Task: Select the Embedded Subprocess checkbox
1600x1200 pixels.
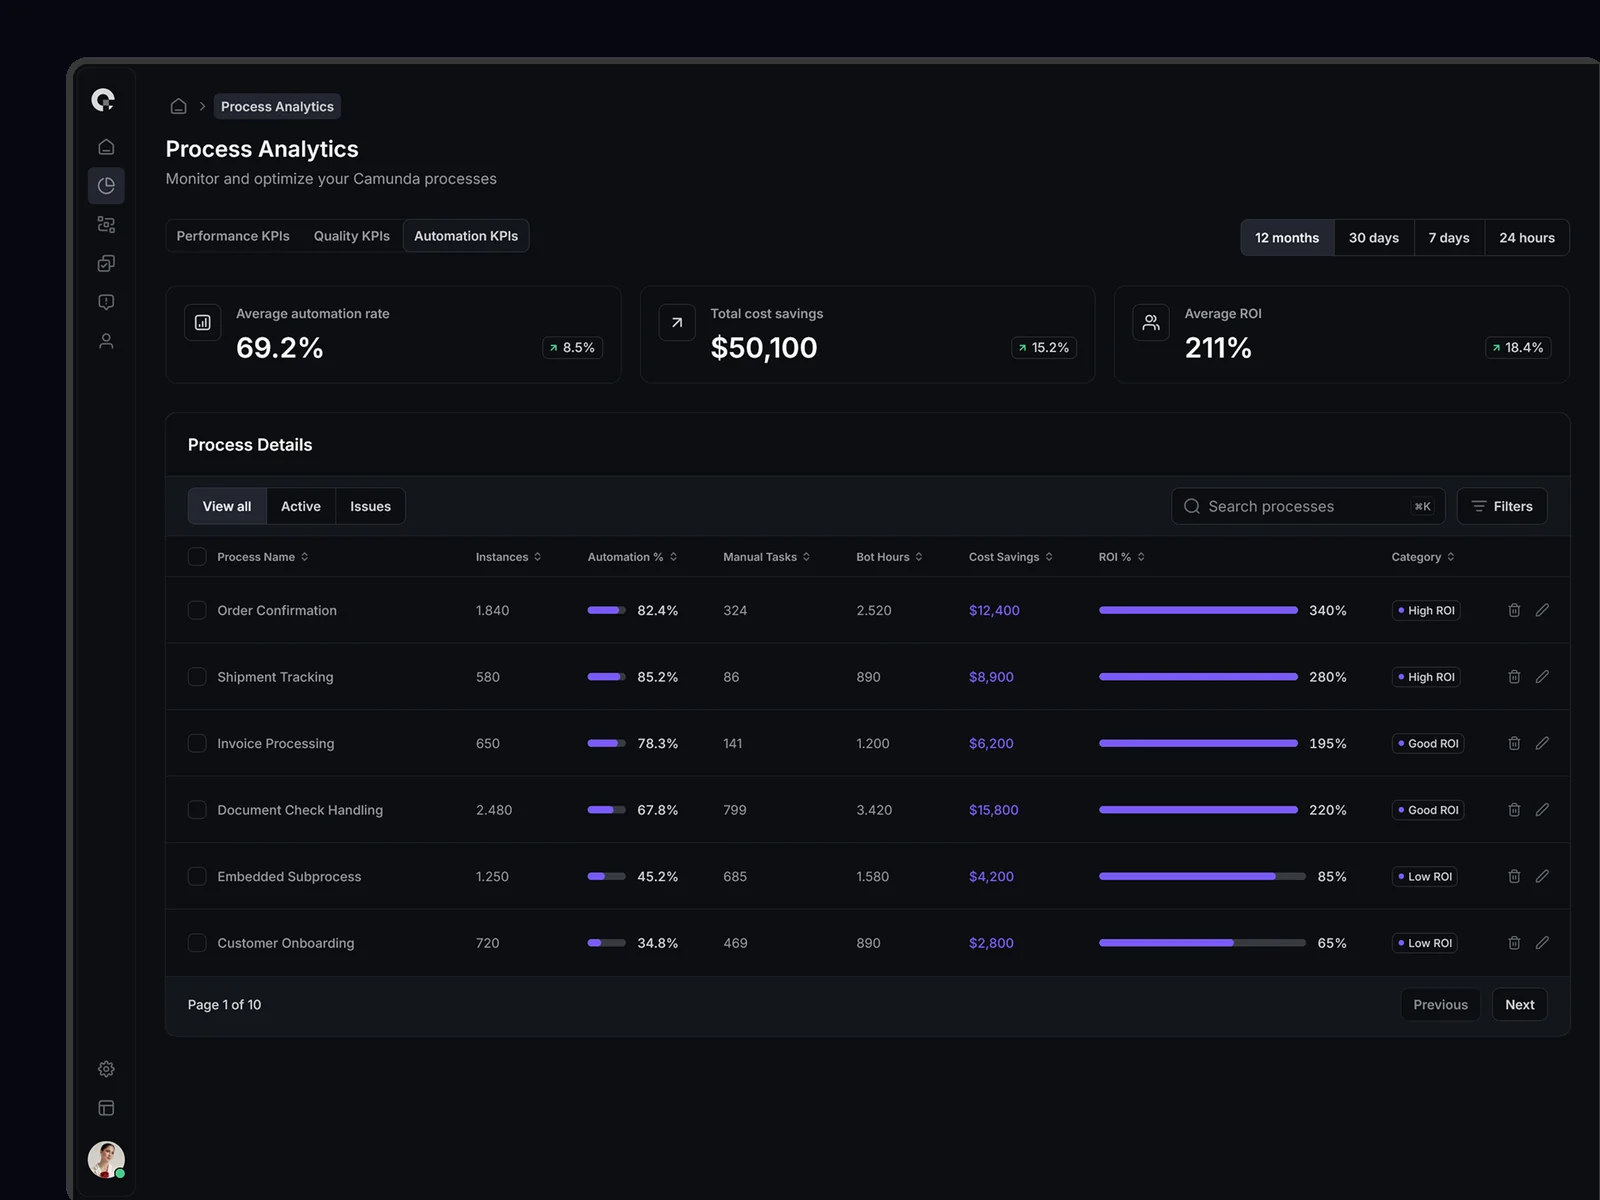Action: pyautogui.click(x=197, y=876)
